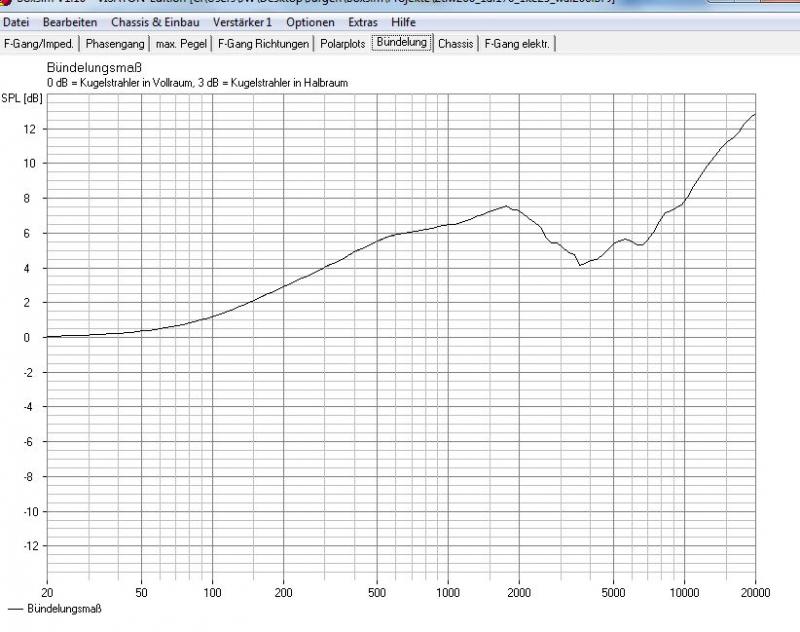View the Polarplots tab
This screenshot has height=632, width=800.
(x=343, y=43)
